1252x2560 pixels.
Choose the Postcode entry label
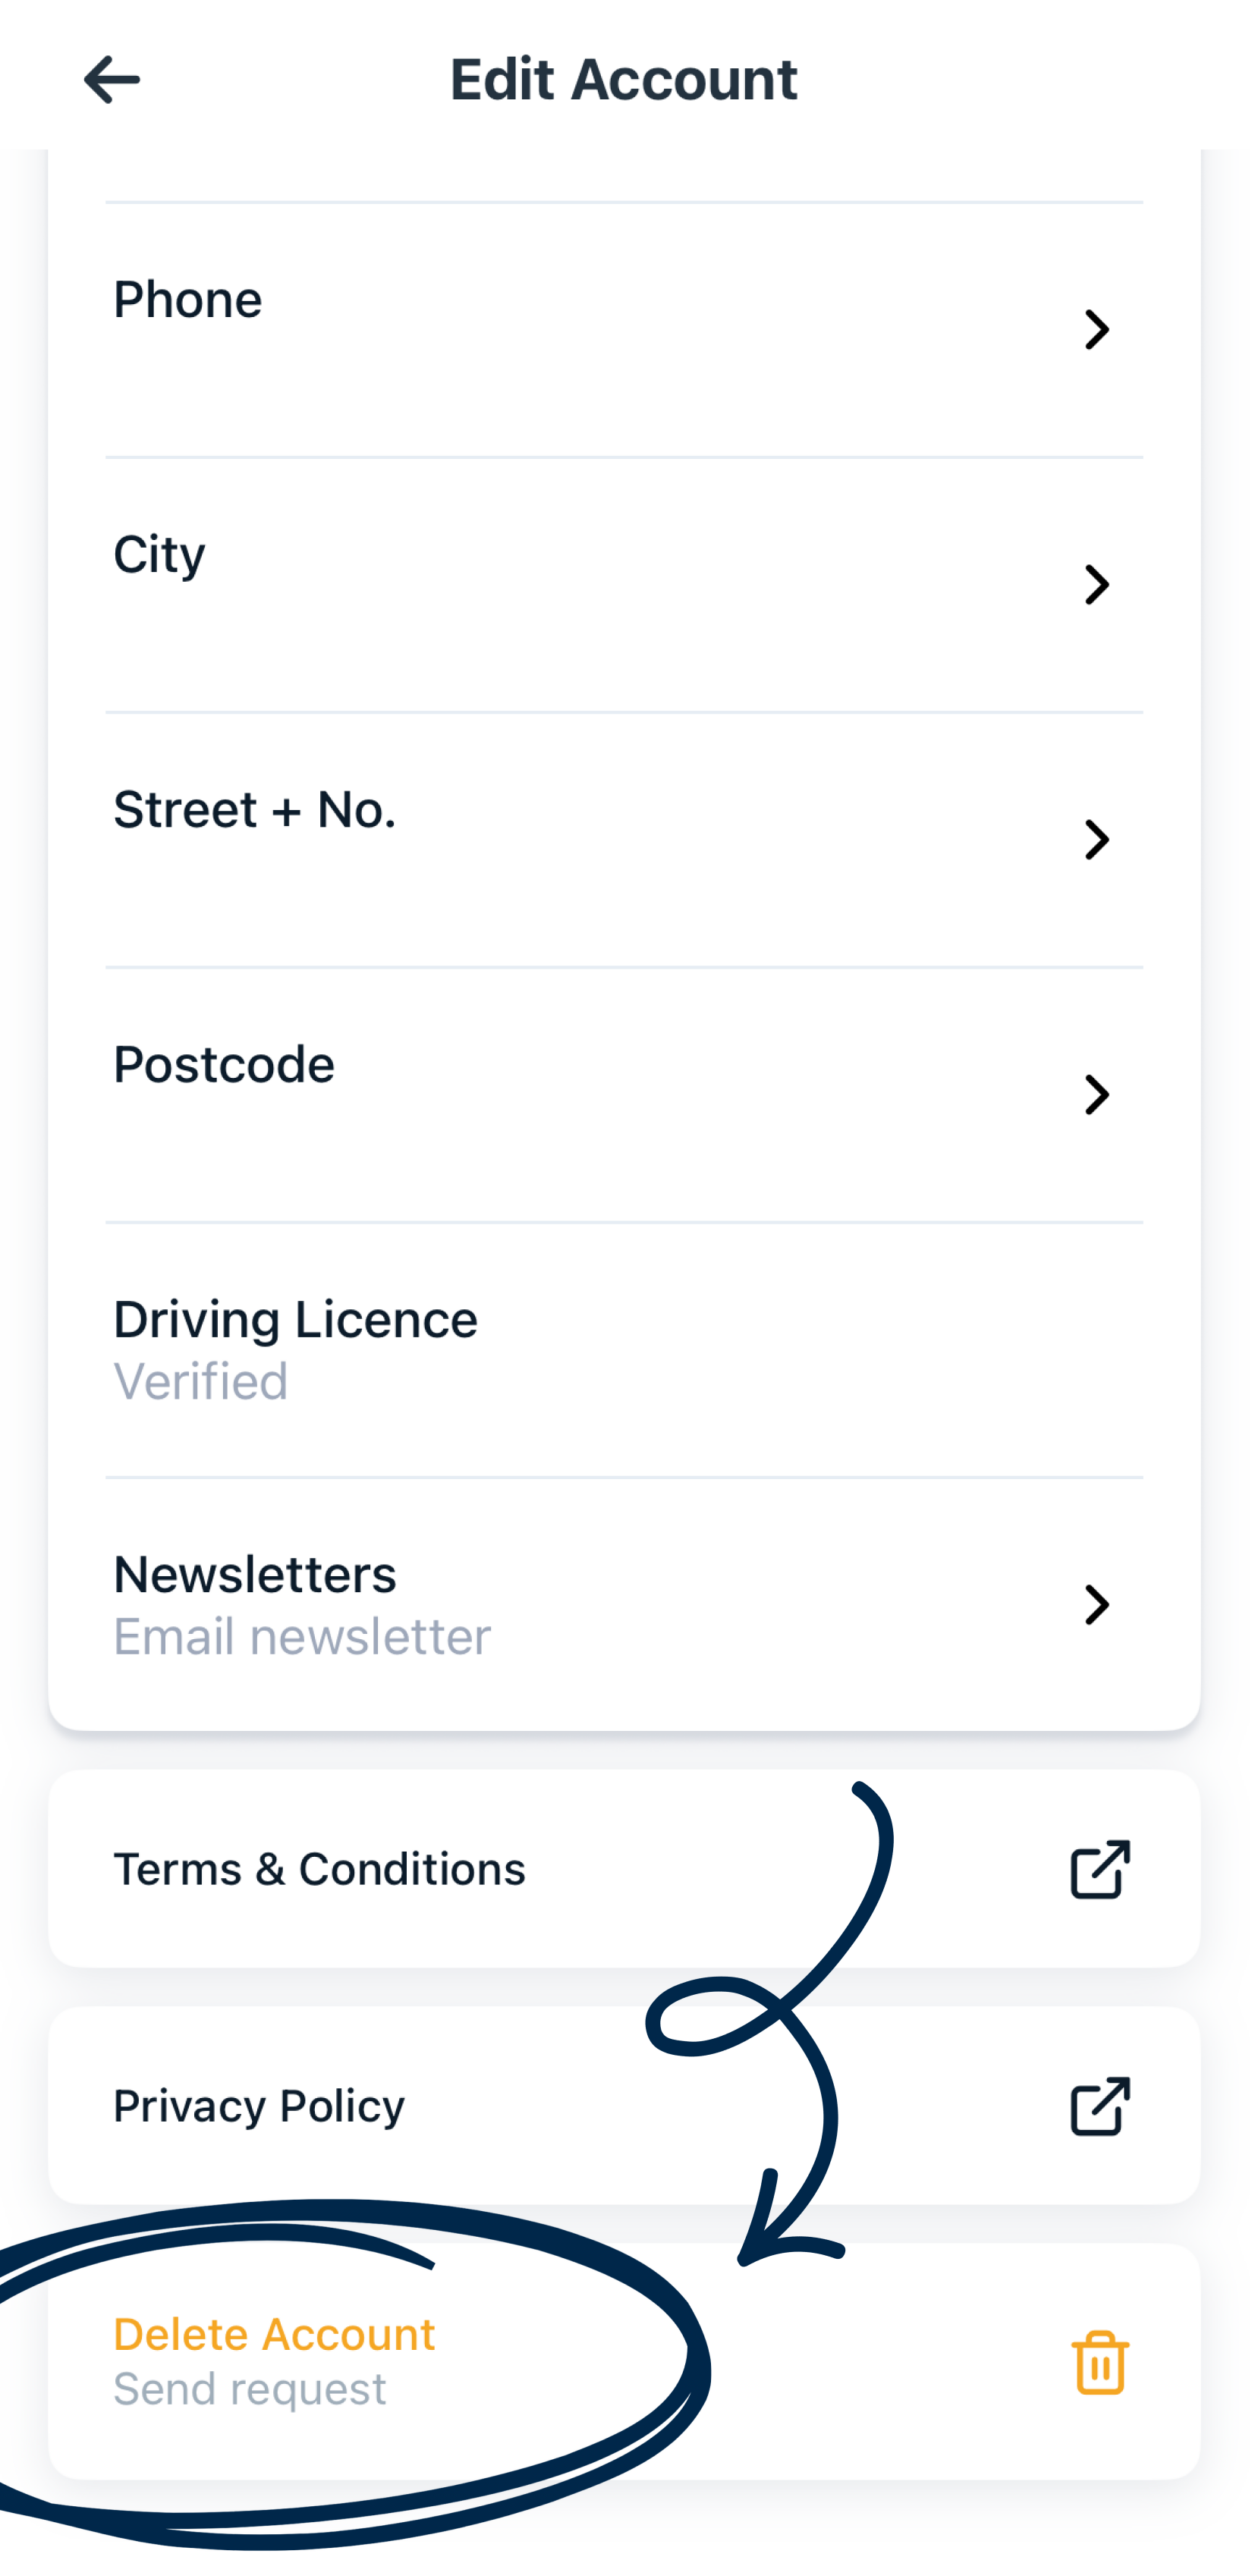(x=224, y=1064)
